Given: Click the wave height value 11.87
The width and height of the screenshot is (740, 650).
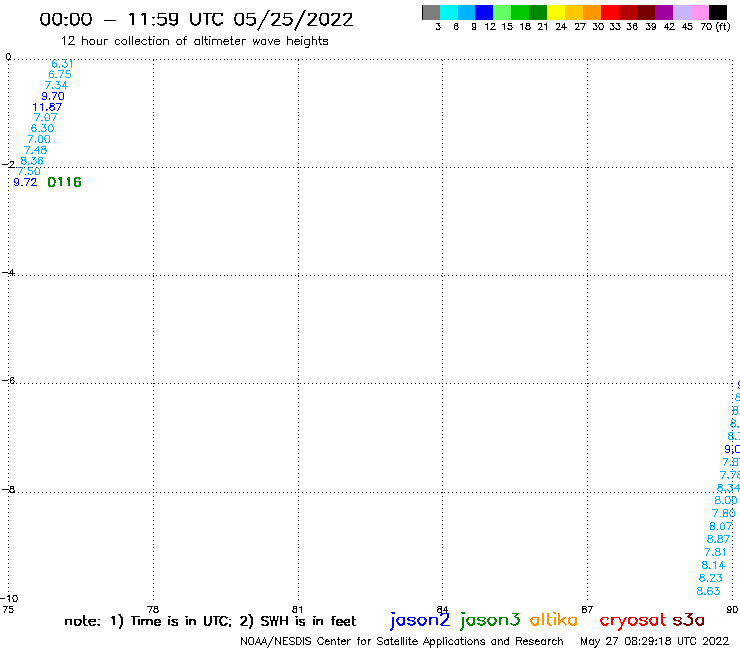Looking at the screenshot, I should click(x=47, y=107).
